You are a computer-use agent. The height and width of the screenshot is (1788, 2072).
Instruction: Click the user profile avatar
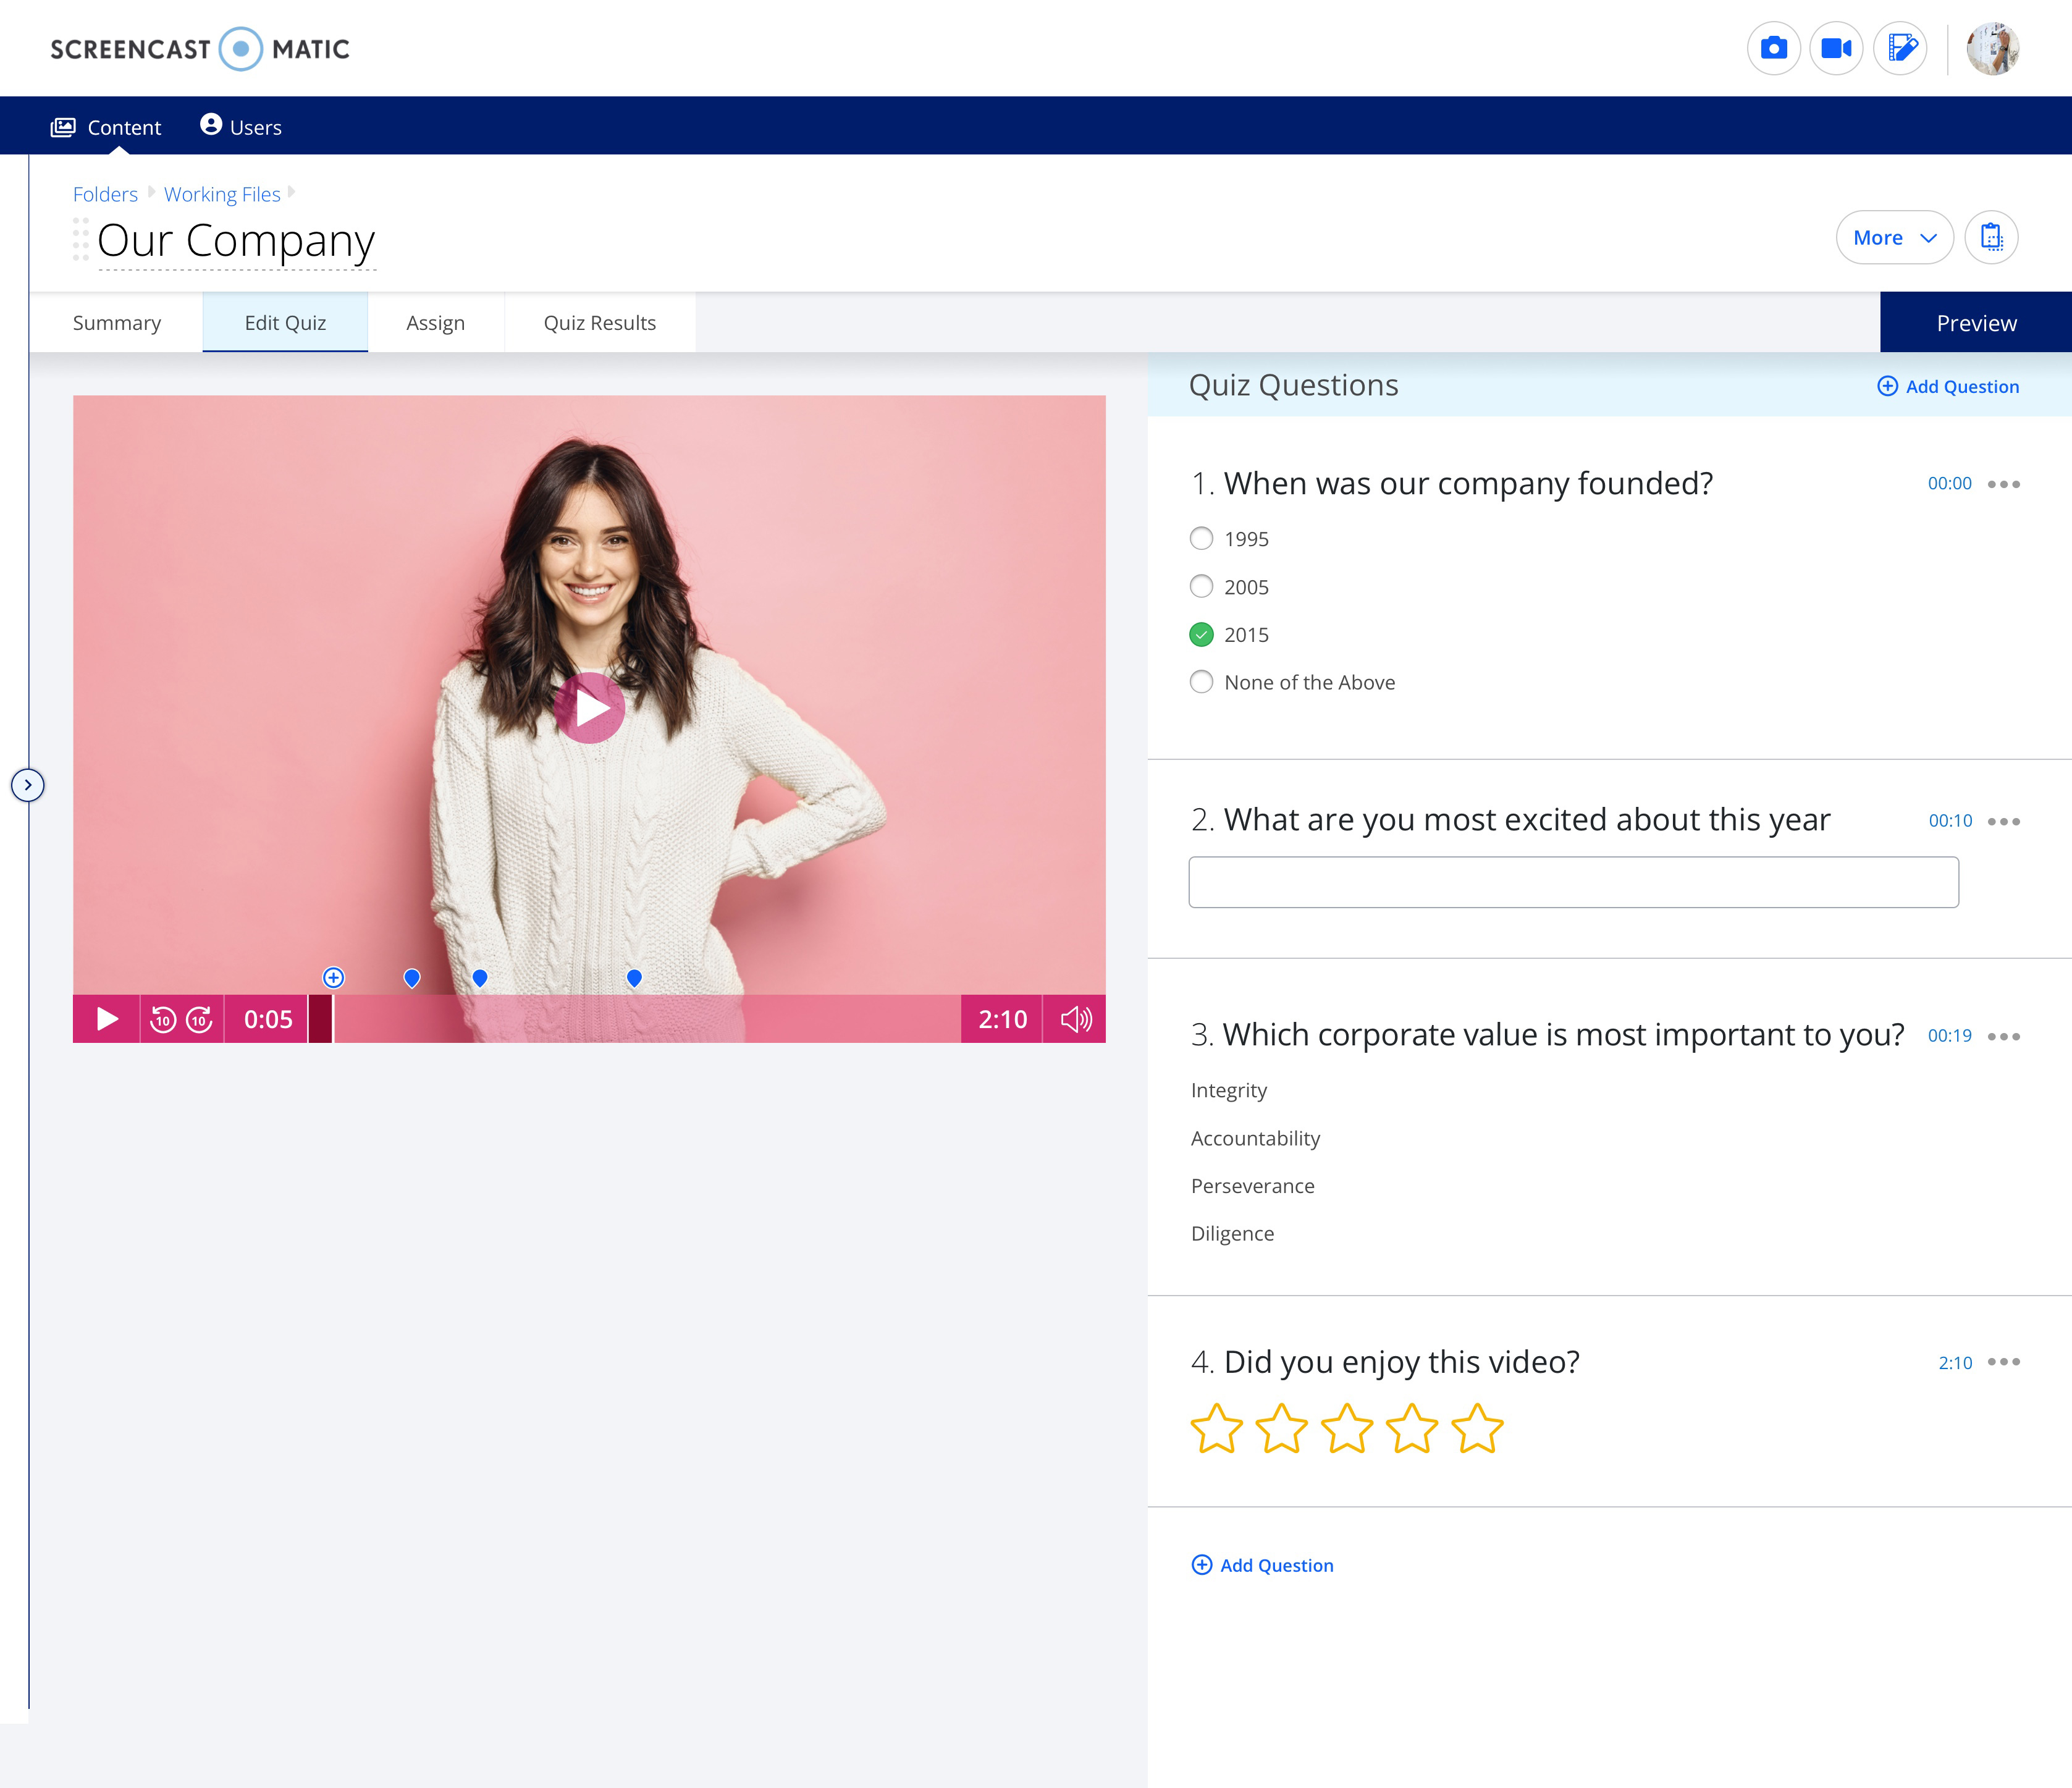[1992, 48]
